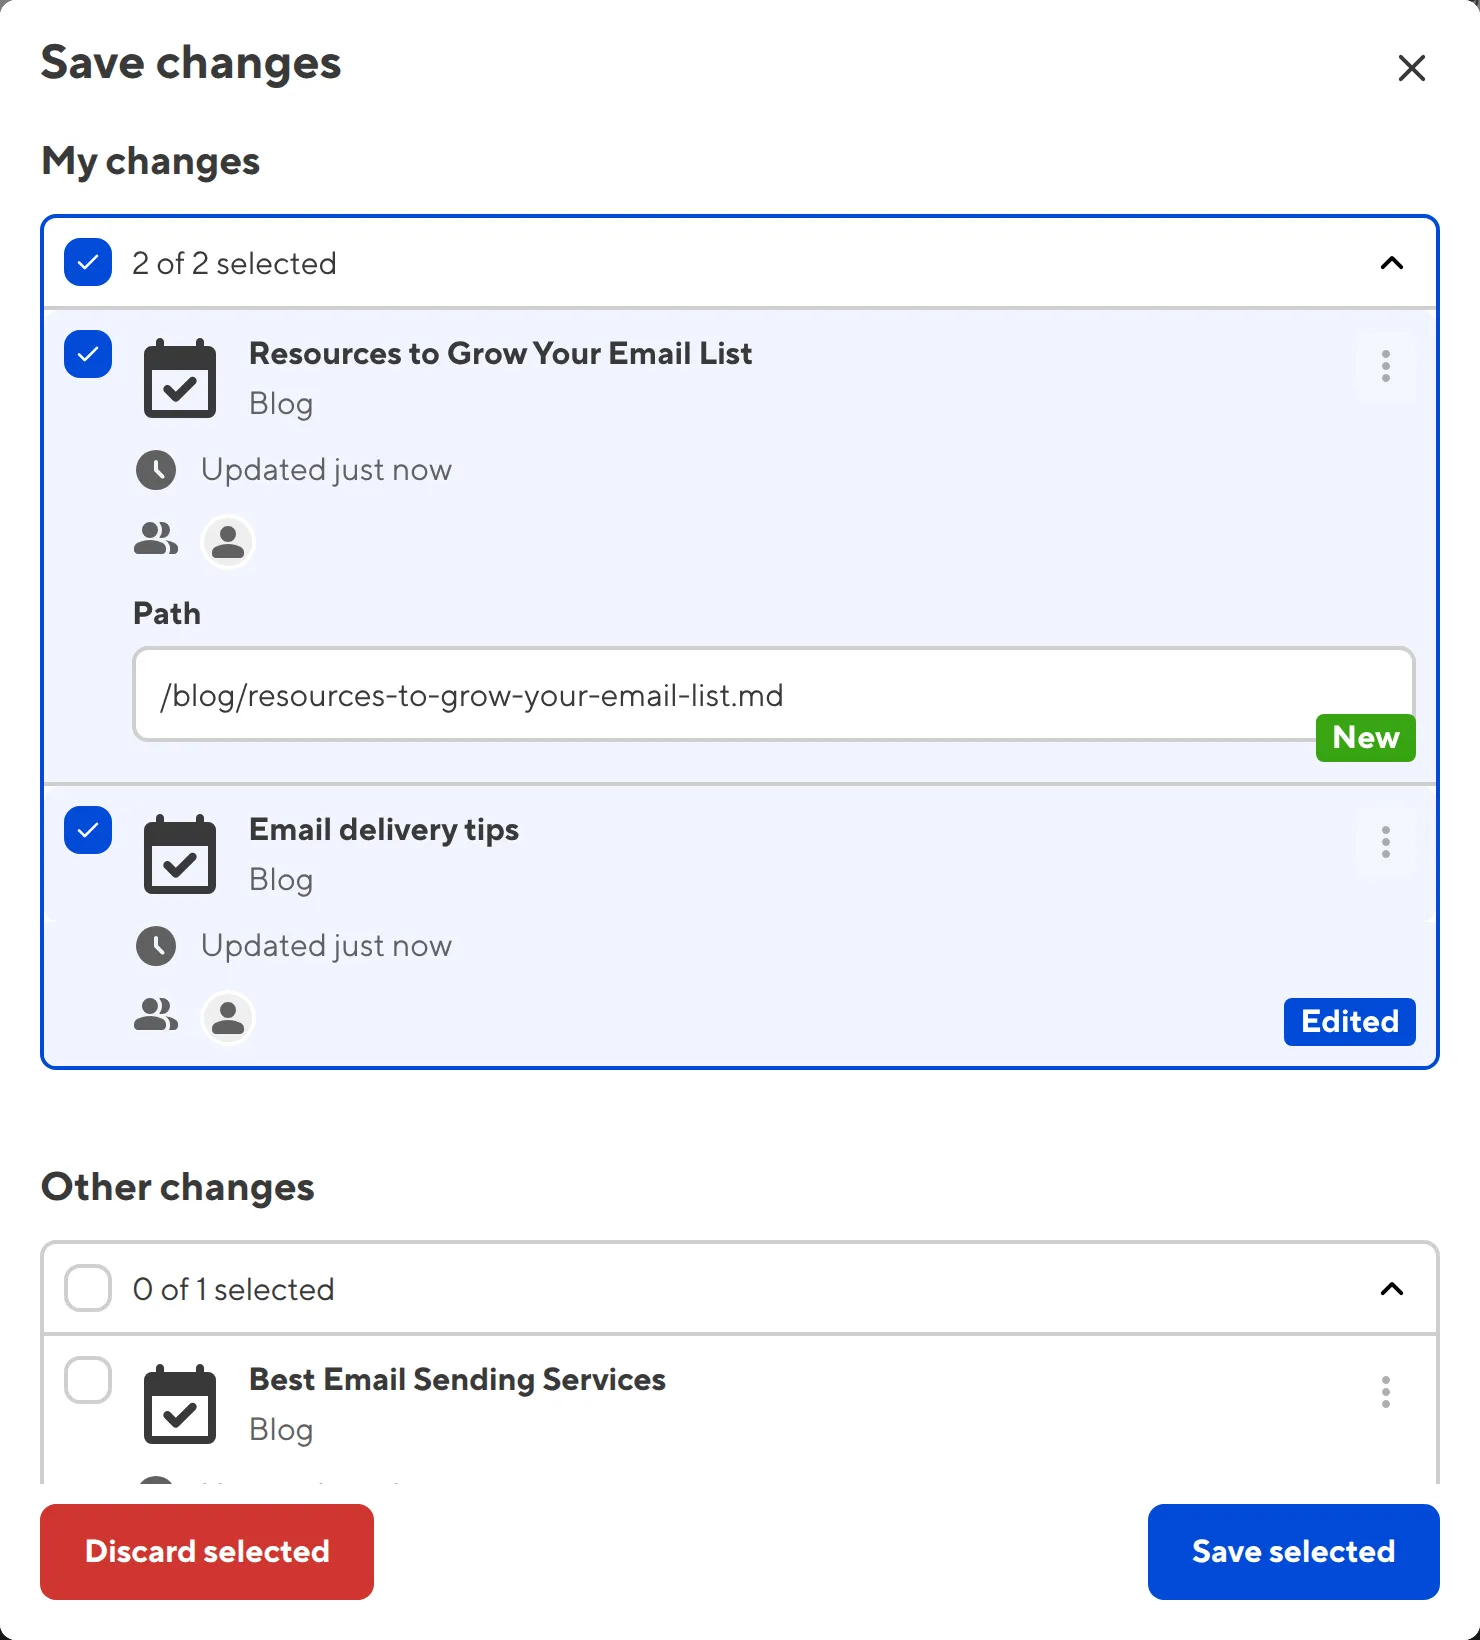This screenshot has width=1480, height=1640.
Task: Uncheck the 2 of 2 selected master checkbox
Action: point(87,262)
